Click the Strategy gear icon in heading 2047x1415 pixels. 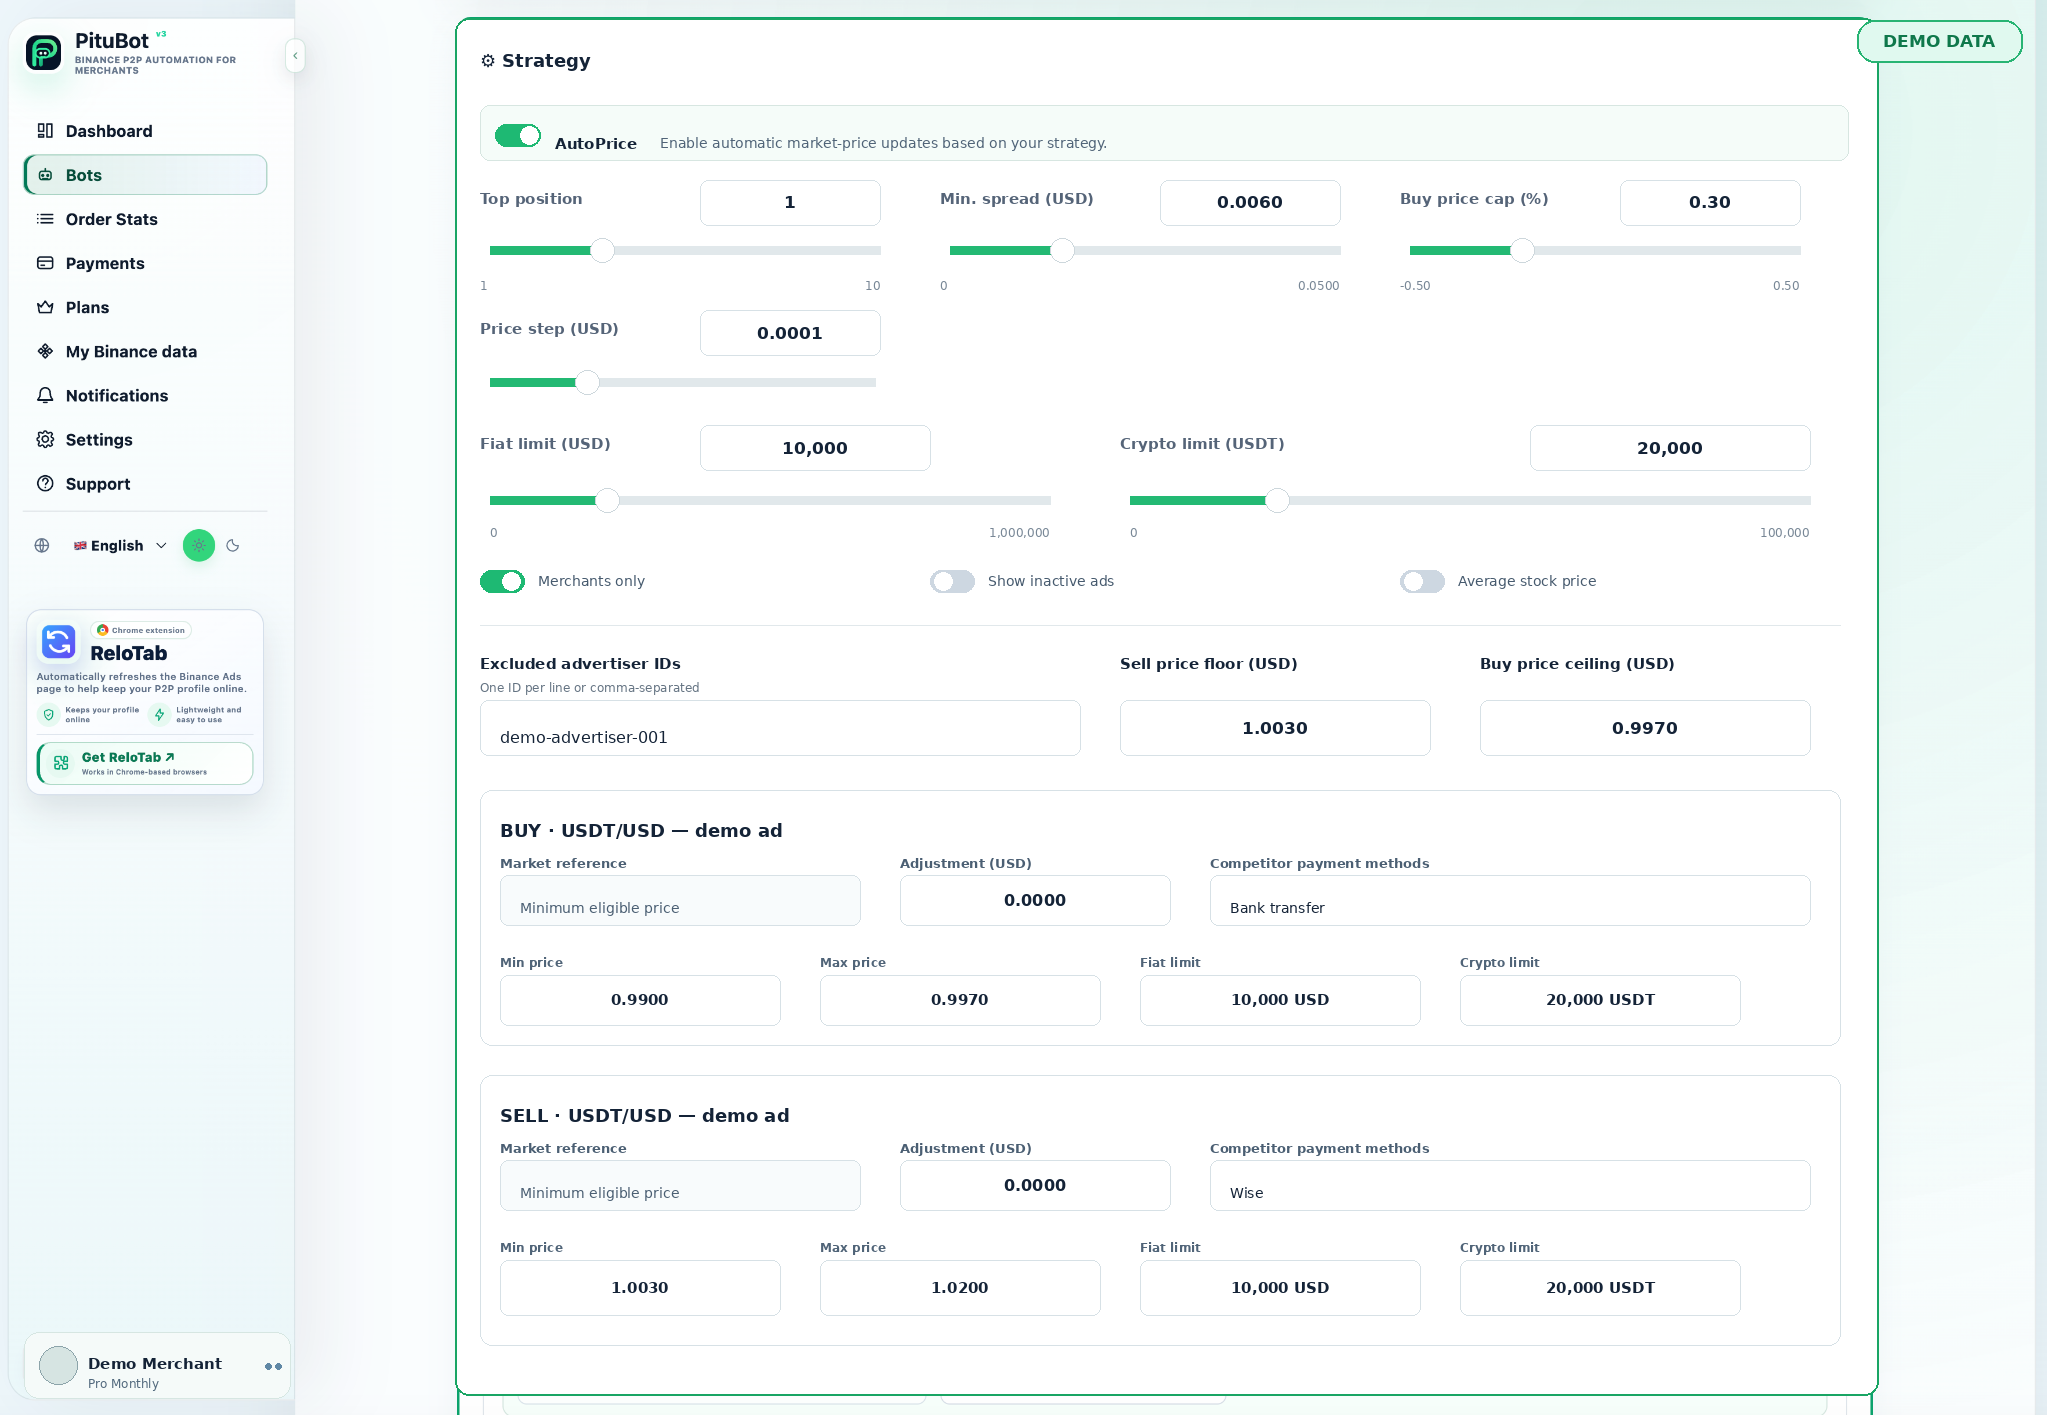click(x=488, y=61)
